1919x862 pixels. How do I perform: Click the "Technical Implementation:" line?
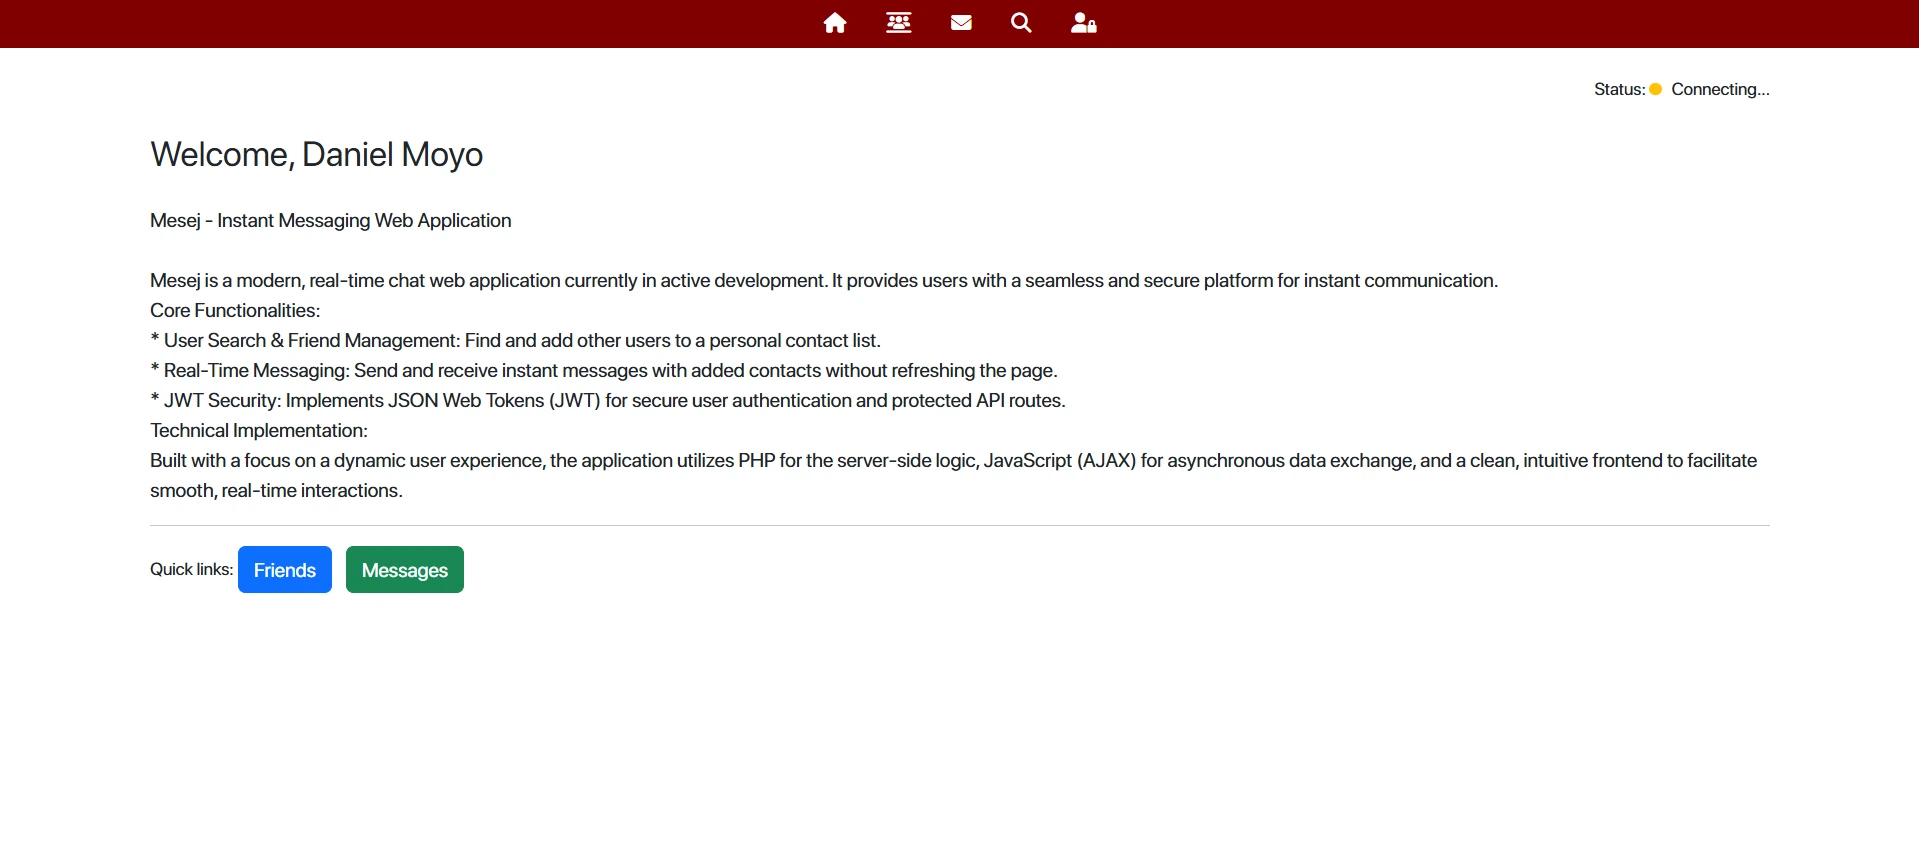pyautogui.click(x=259, y=431)
